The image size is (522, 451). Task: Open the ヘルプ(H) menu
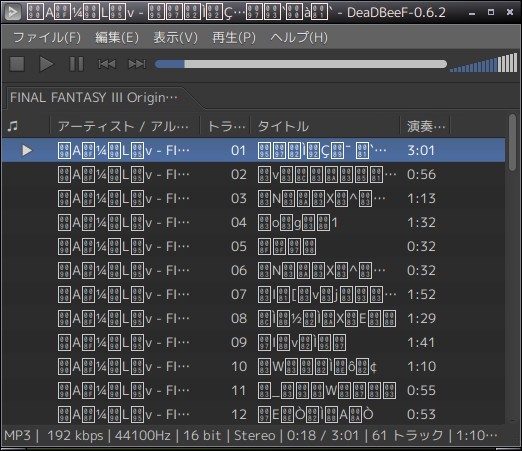tap(299, 37)
